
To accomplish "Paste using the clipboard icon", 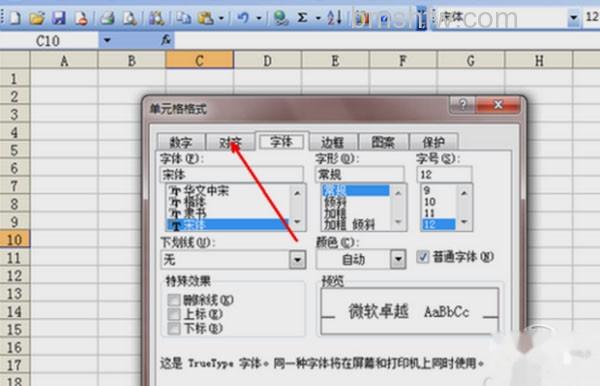I will click(x=205, y=18).
